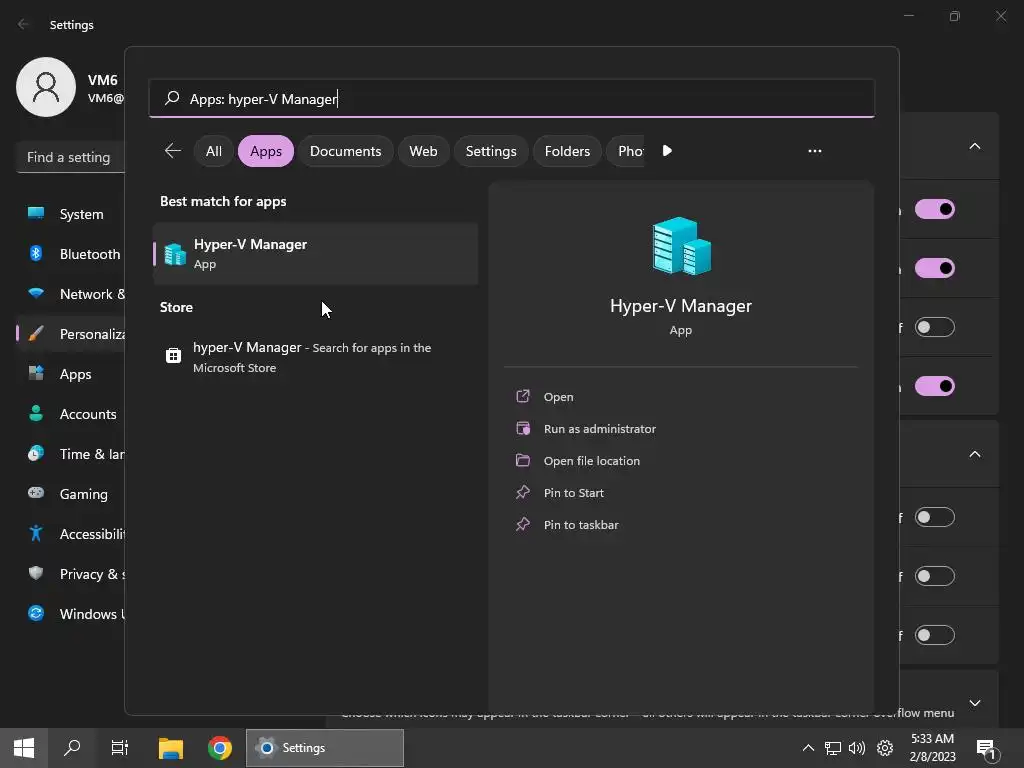Image resolution: width=1024 pixels, height=768 pixels.
Task: Open file location of Hyper-V Manager
Action: point(592,460)
